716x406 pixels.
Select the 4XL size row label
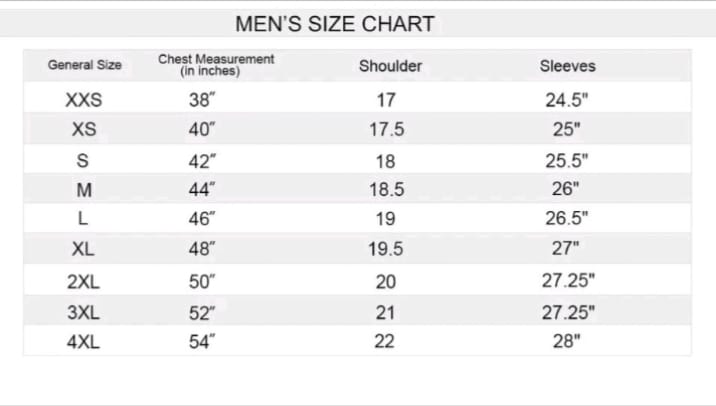(x=84, y=342)
